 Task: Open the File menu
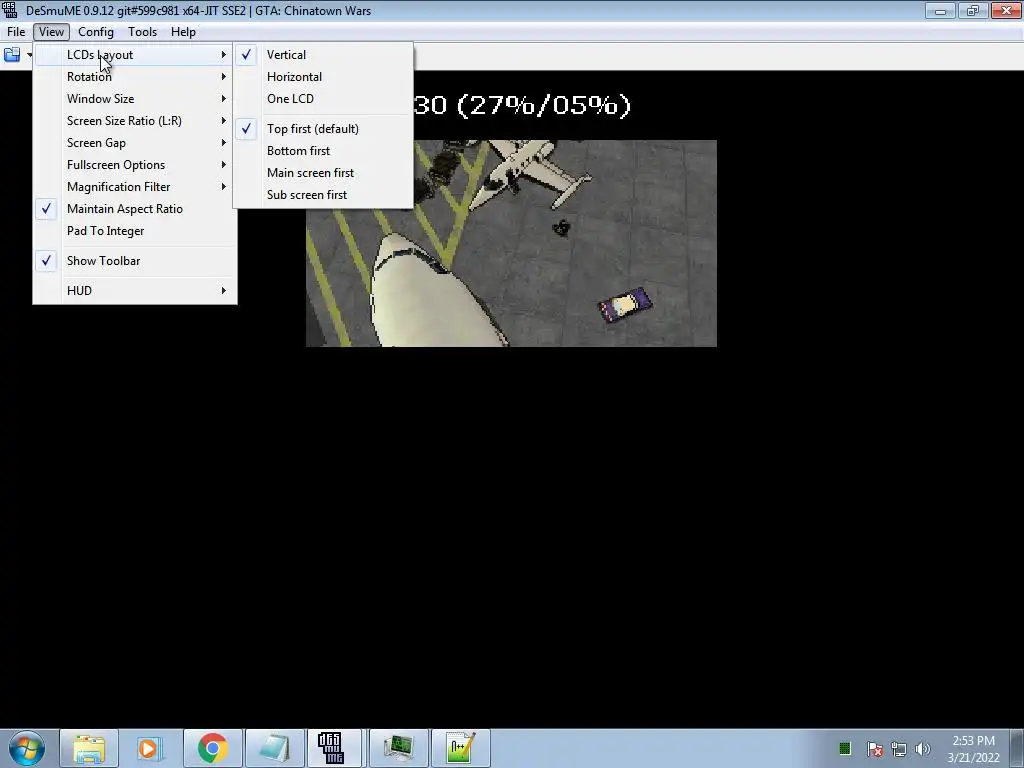coord(16,32)
